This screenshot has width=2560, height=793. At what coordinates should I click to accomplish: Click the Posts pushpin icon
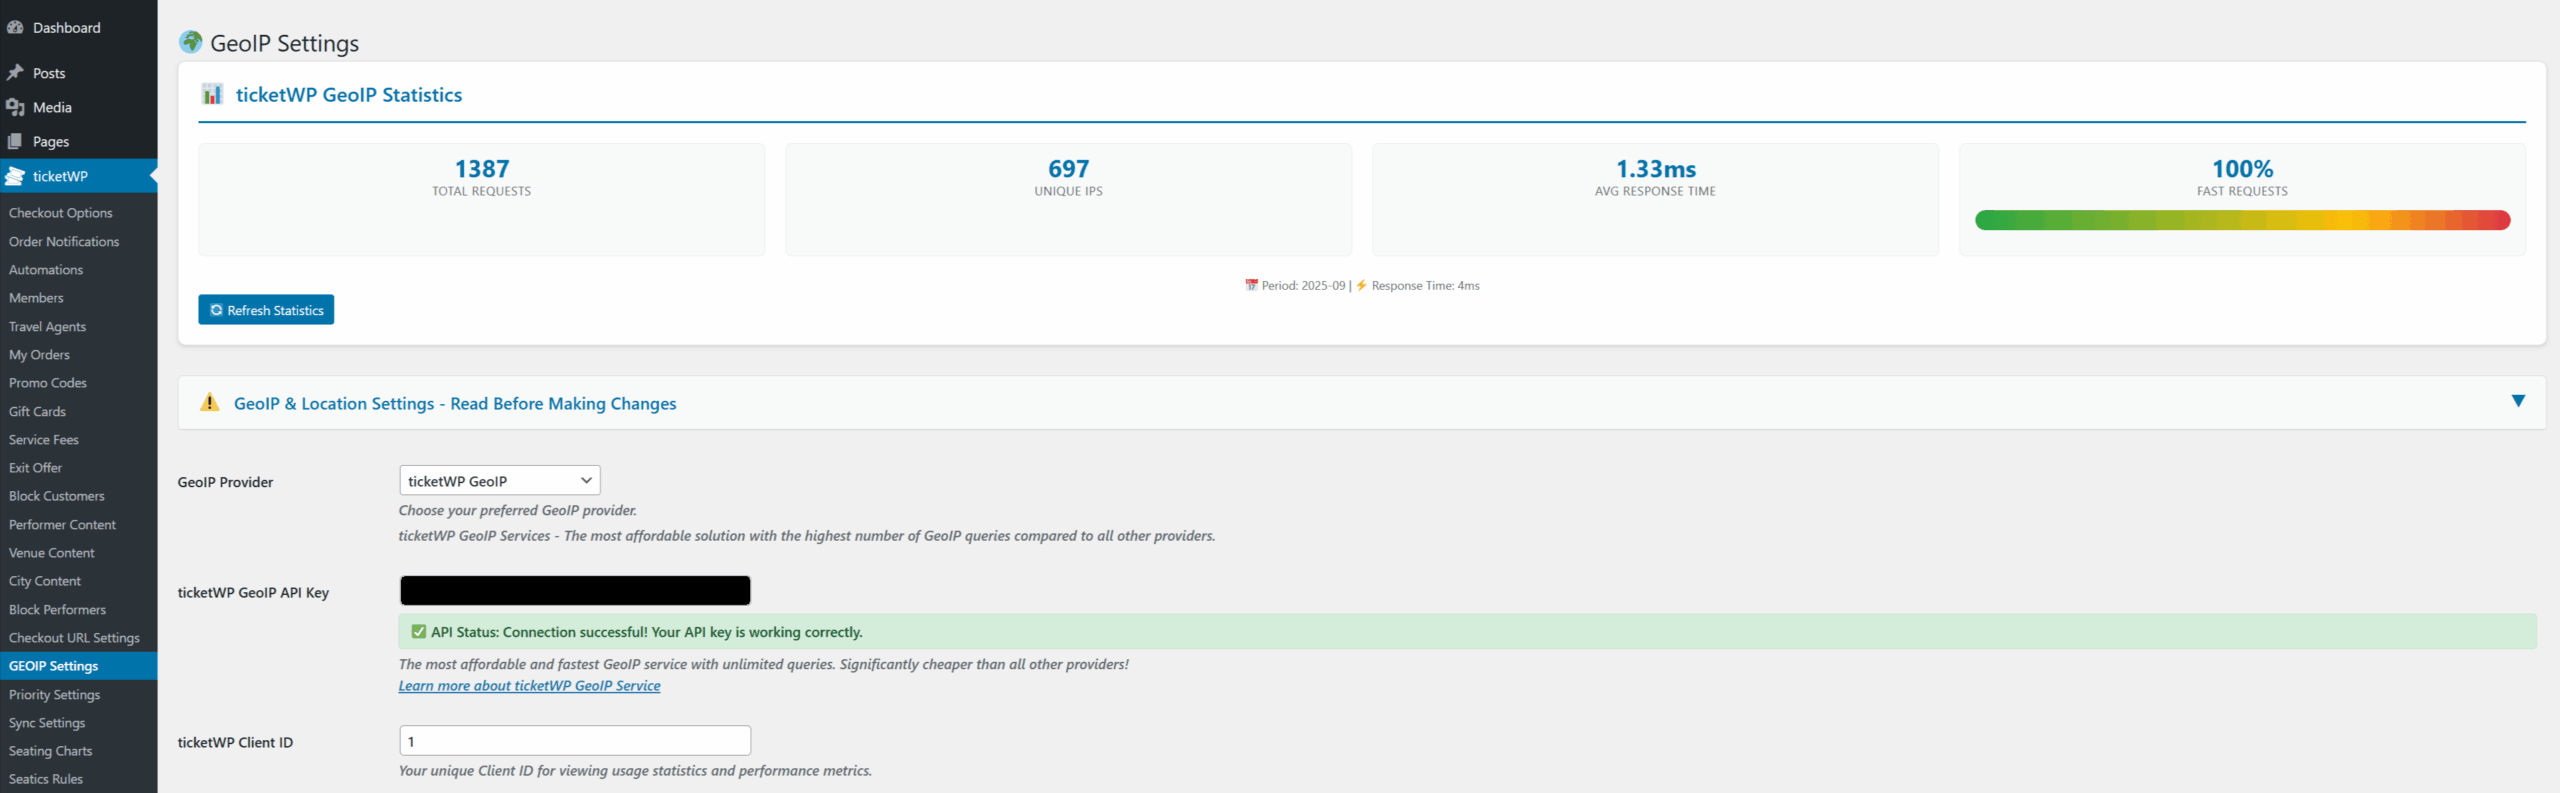click(15, 72)
